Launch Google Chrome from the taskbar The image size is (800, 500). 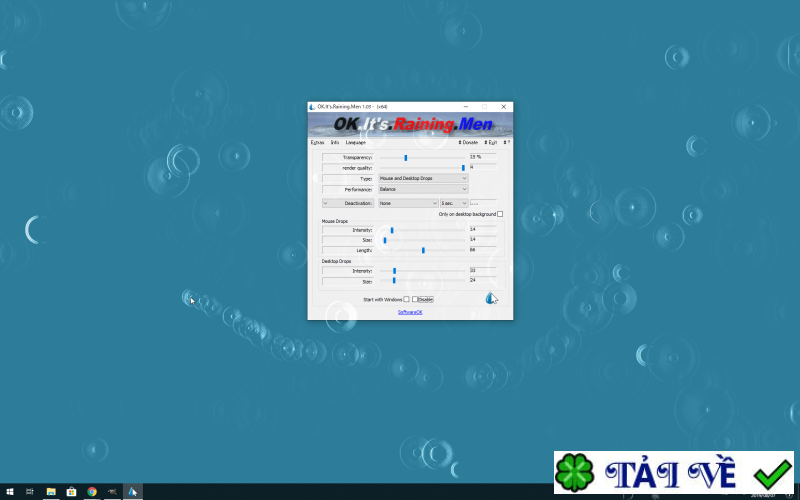click(92, 492)
